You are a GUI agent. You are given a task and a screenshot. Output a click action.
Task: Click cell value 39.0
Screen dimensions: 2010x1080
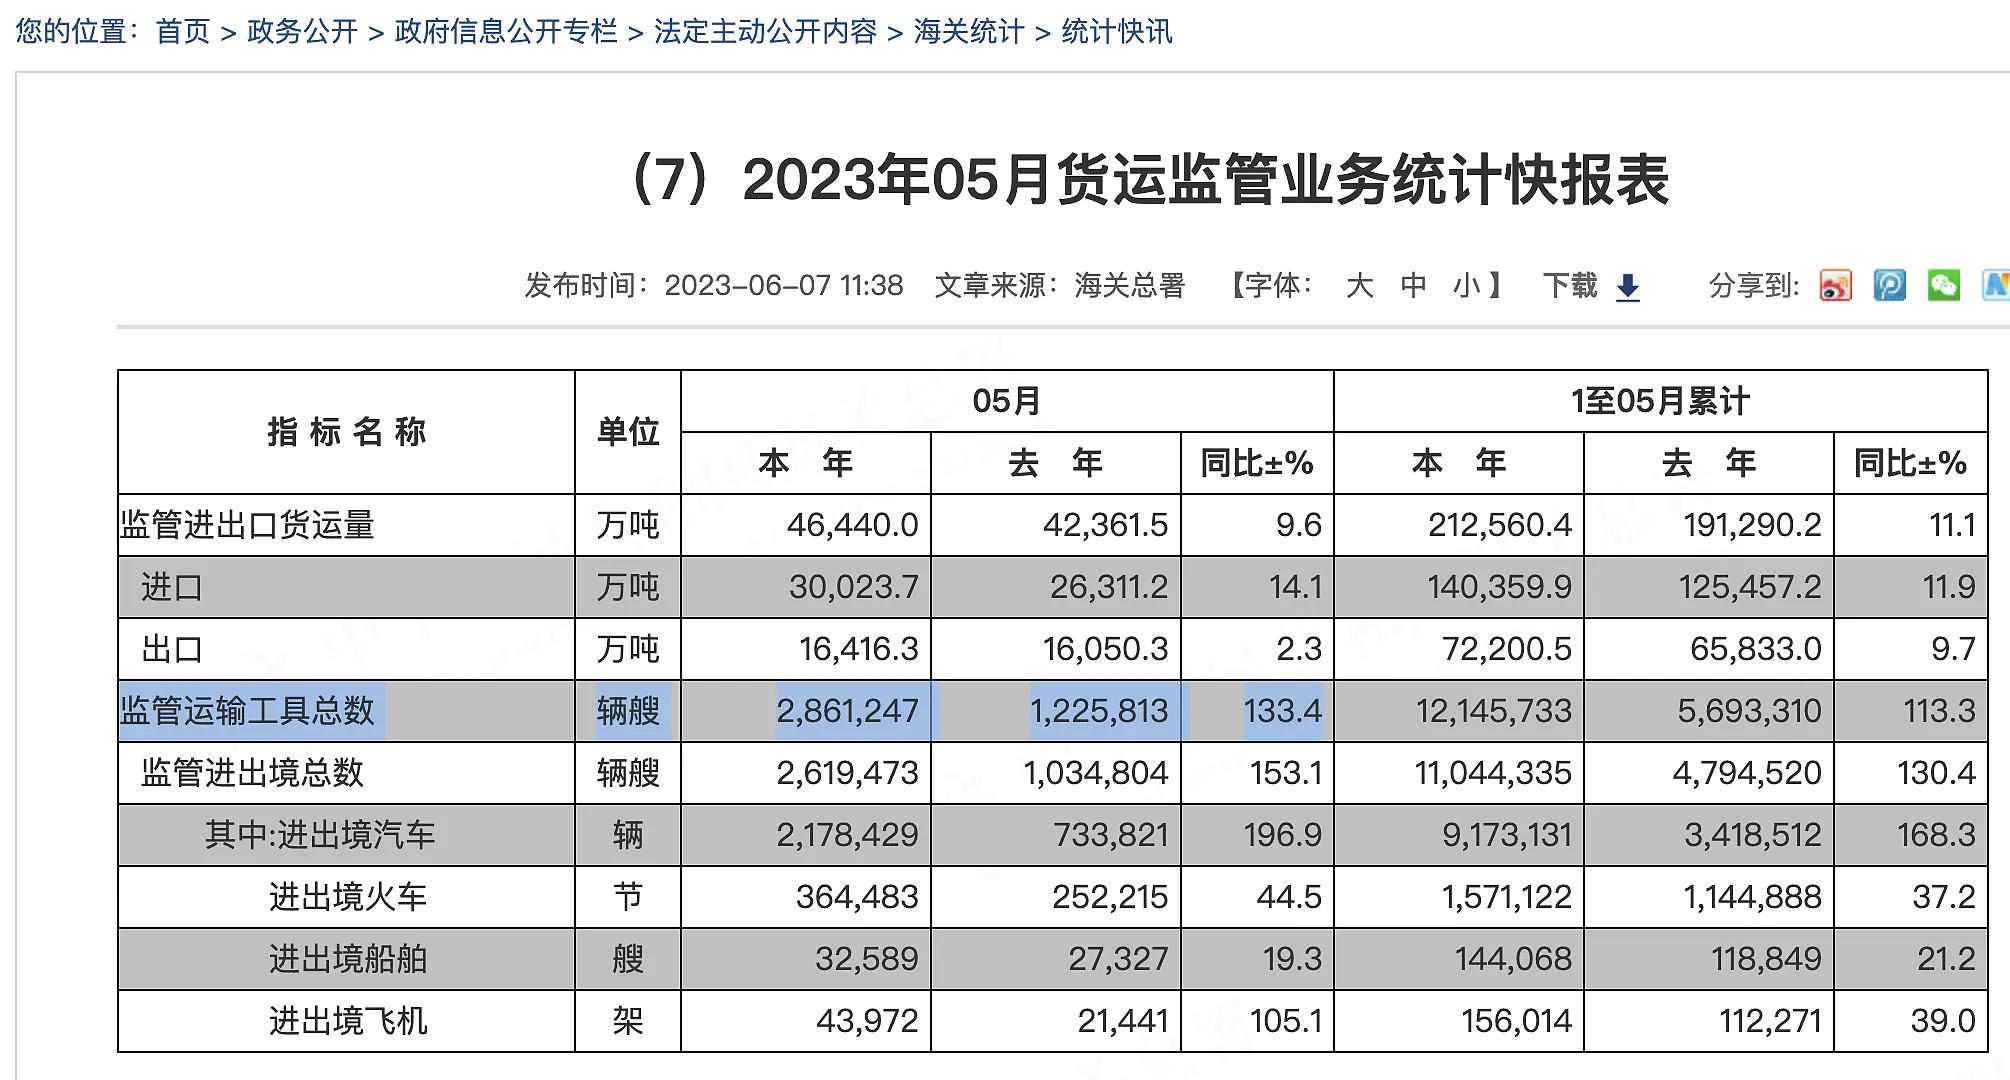(1943, 1021)
